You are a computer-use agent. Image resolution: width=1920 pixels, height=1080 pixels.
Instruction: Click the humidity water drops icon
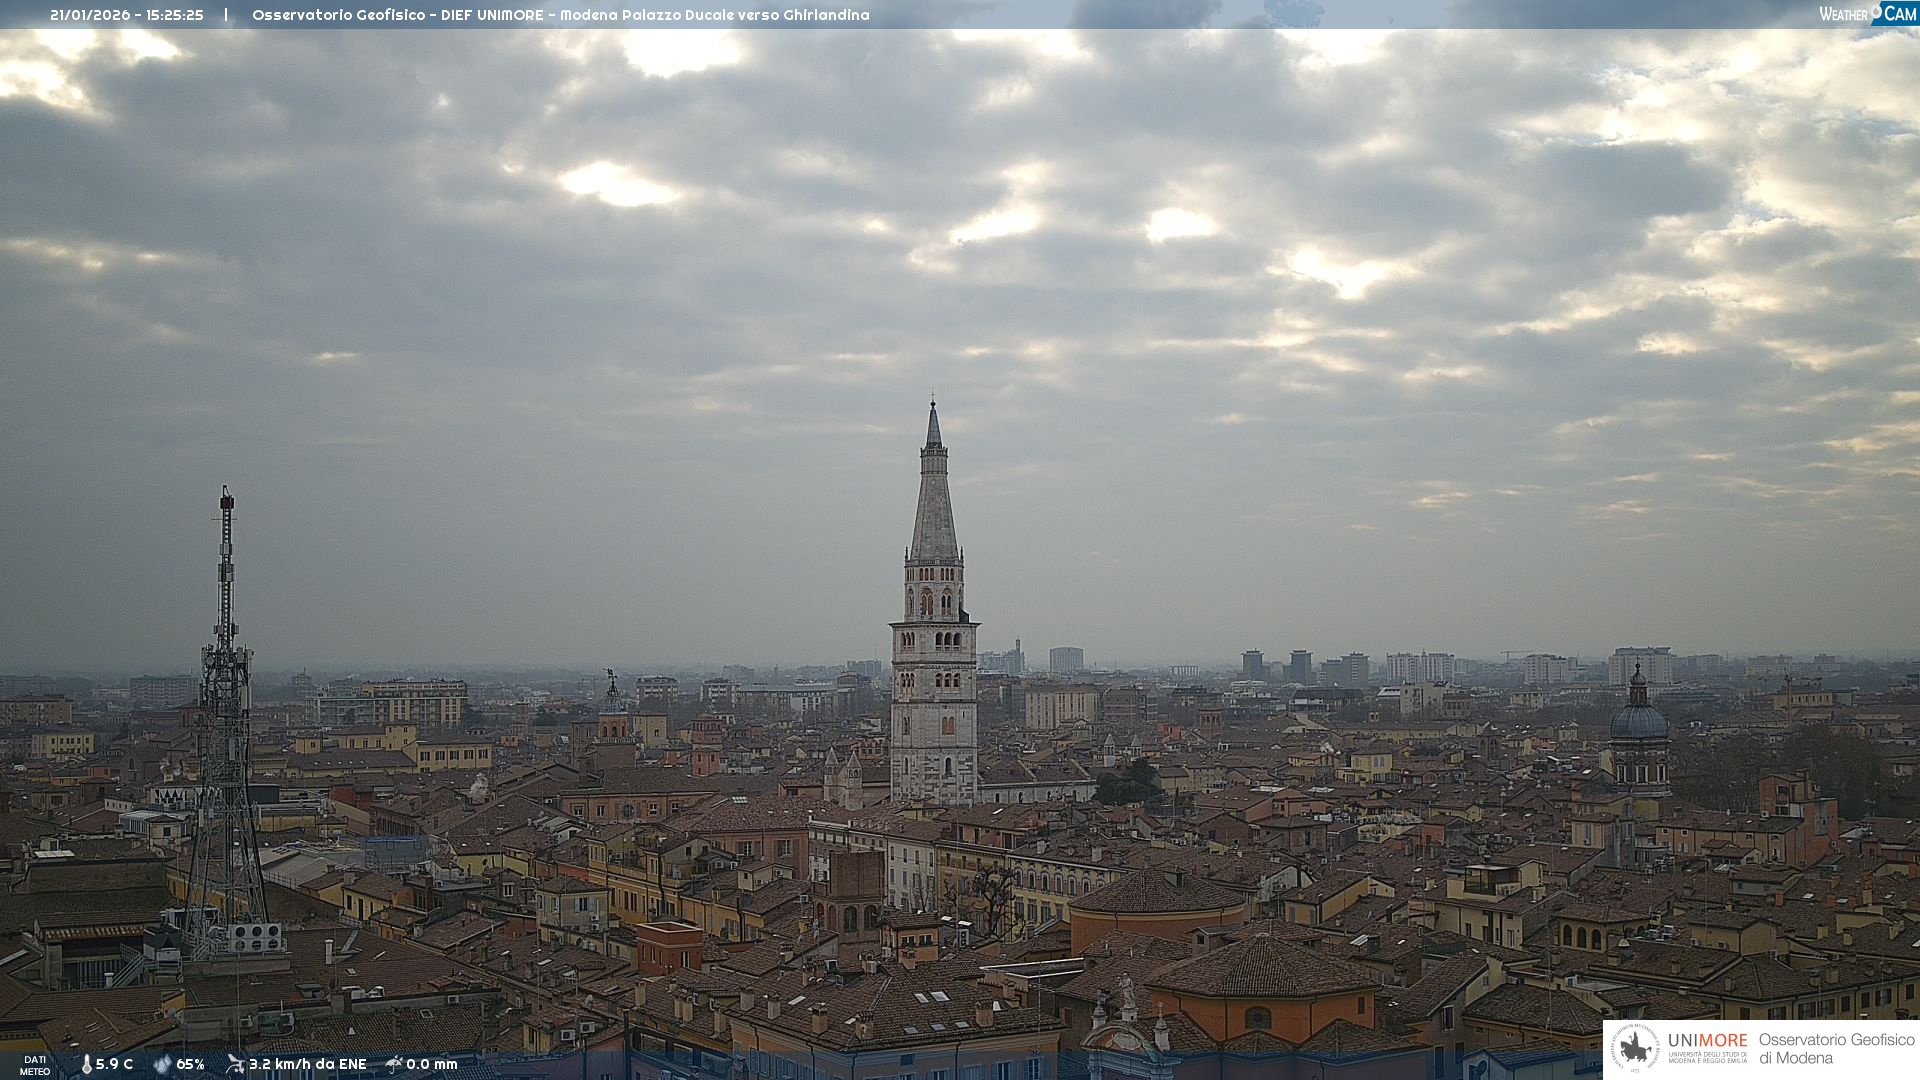(162, 1064)
